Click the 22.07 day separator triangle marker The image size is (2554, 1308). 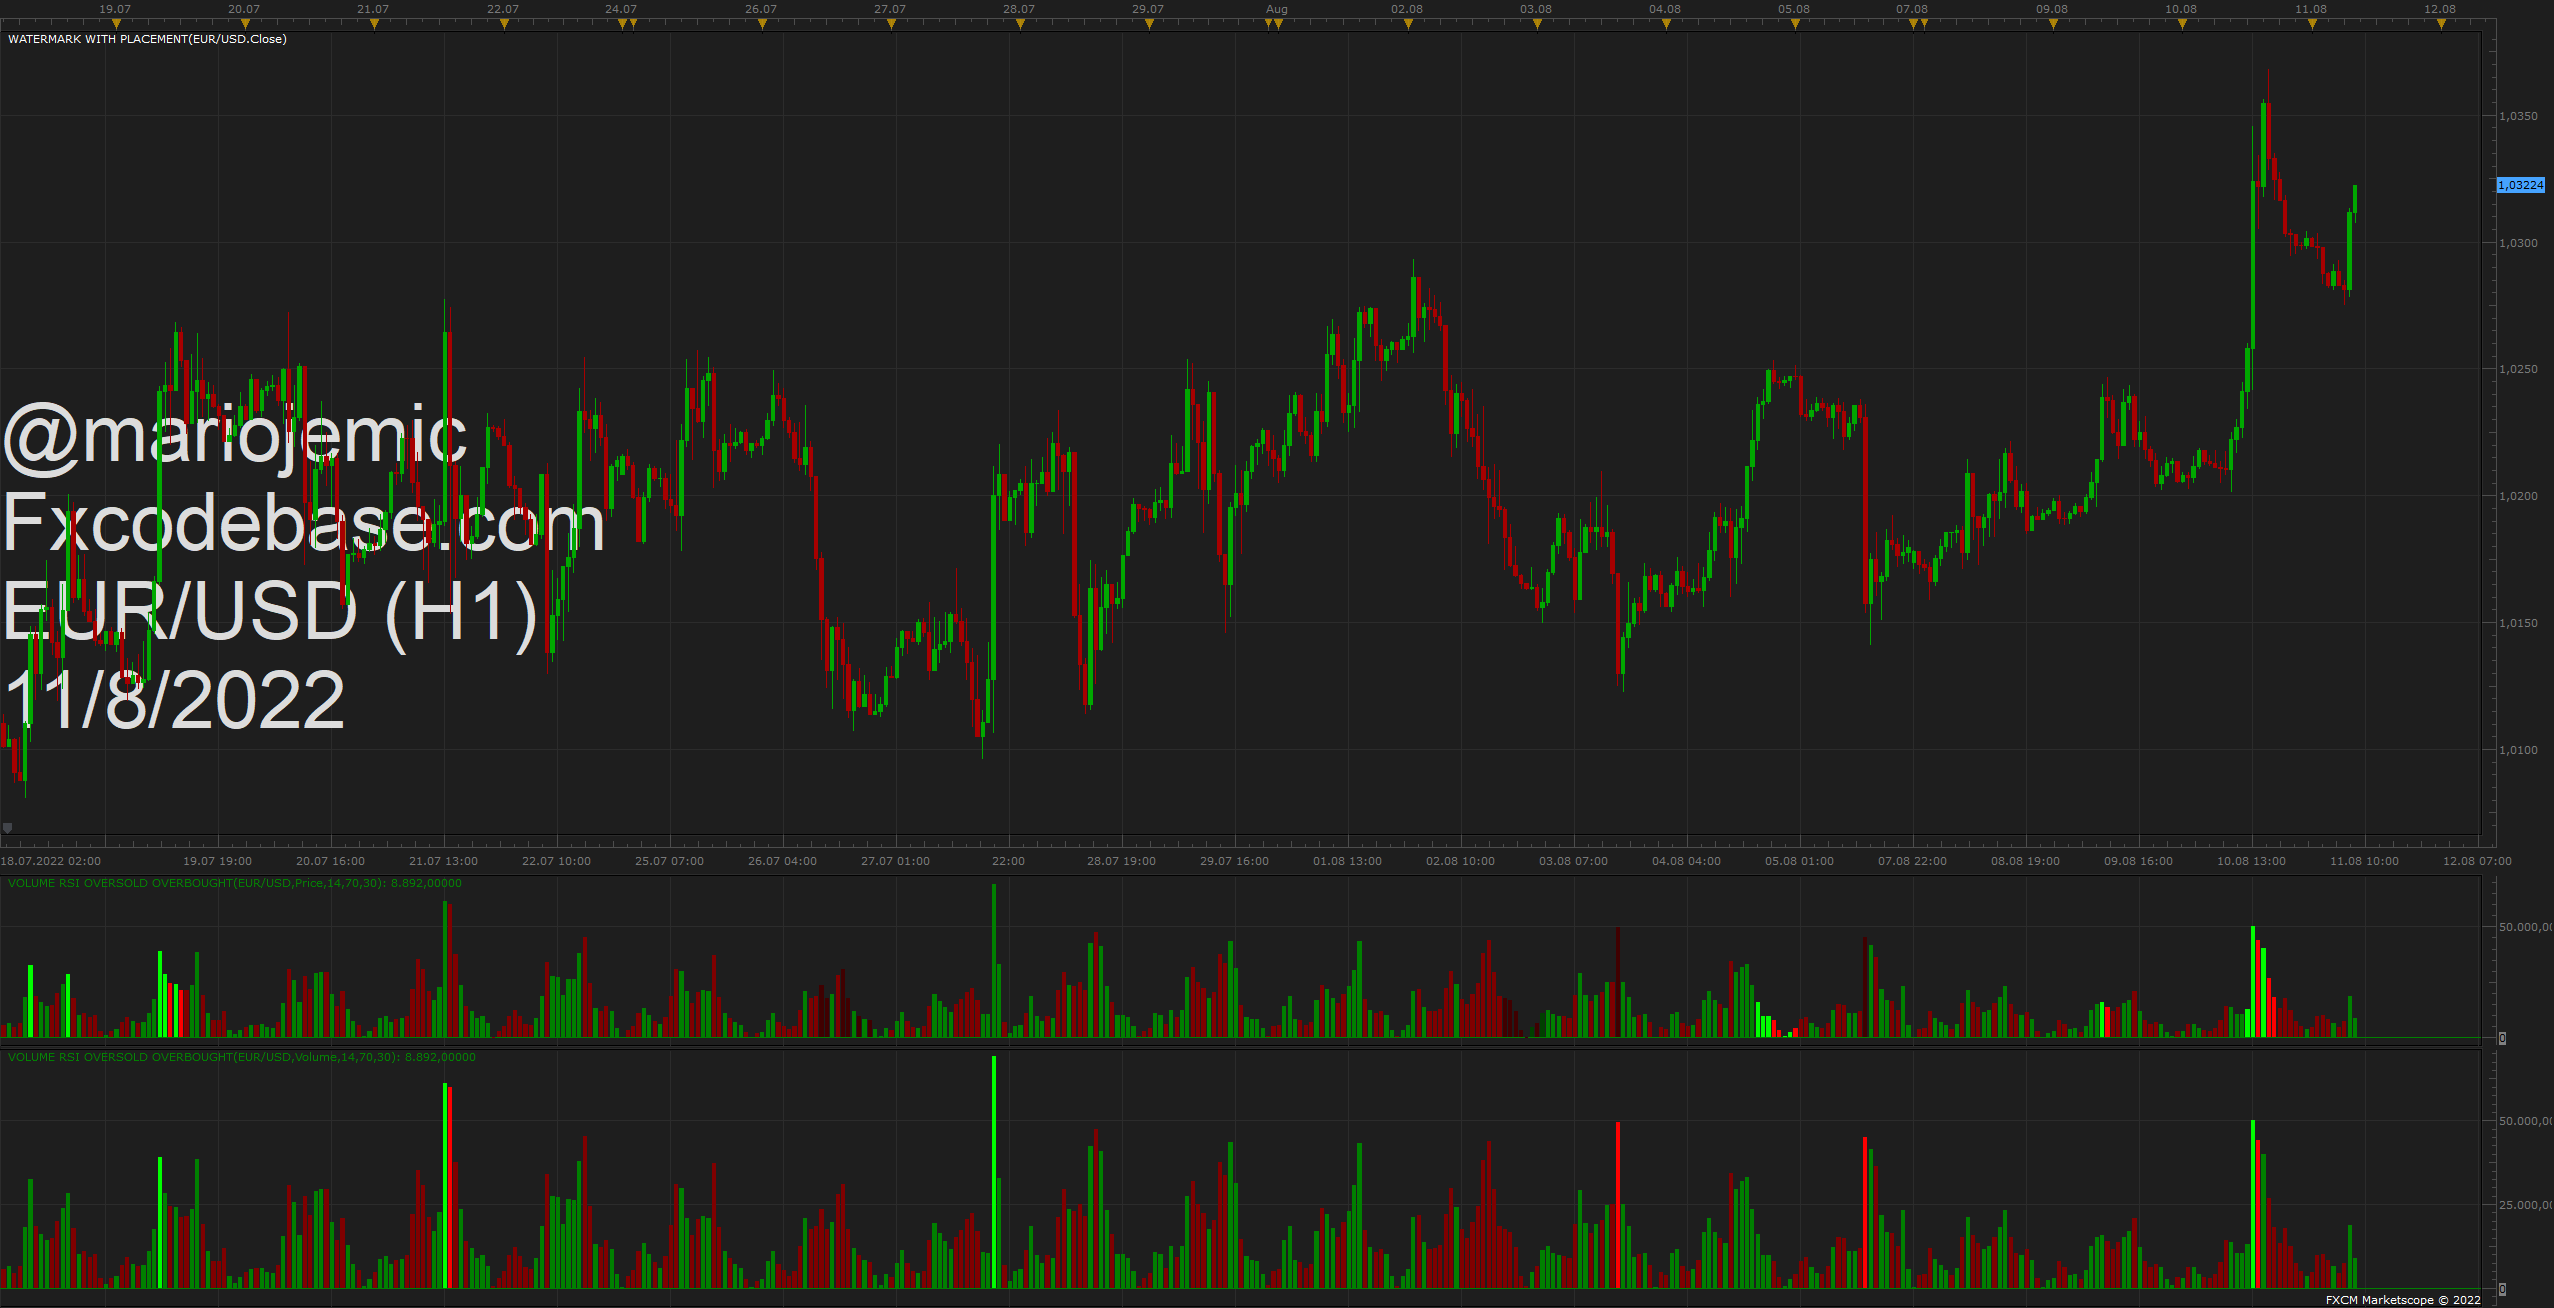504,24
